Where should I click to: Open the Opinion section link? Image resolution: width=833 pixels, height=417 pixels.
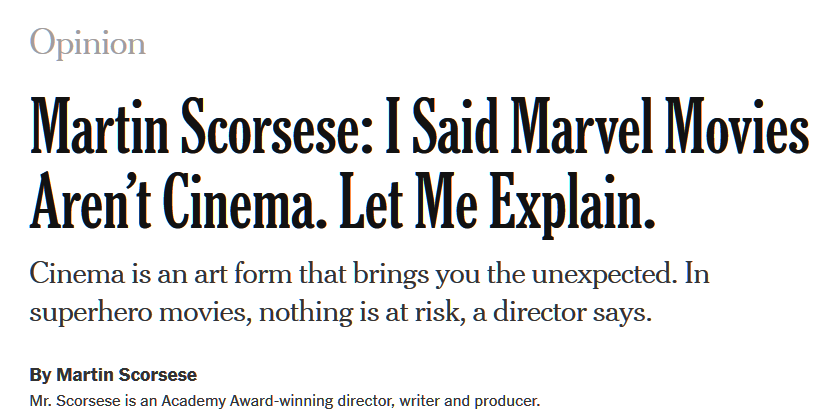[88, 43]
